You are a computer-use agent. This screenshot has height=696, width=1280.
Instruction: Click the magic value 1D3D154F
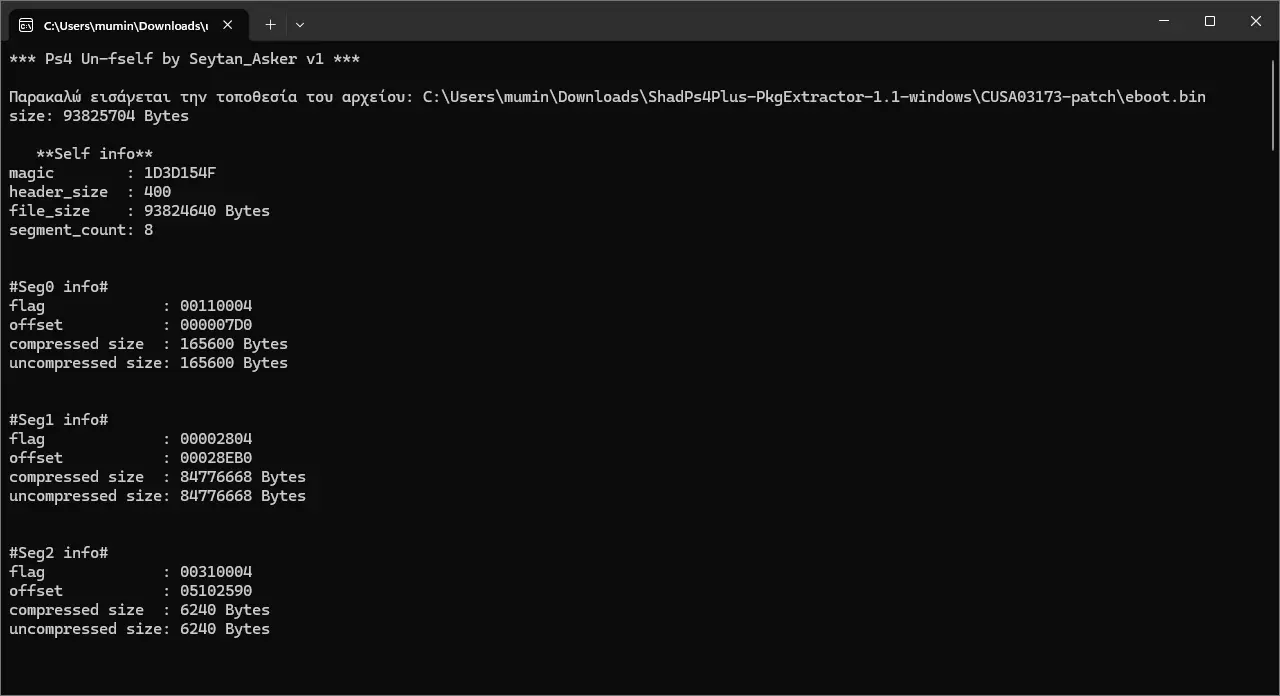[180, 173]
